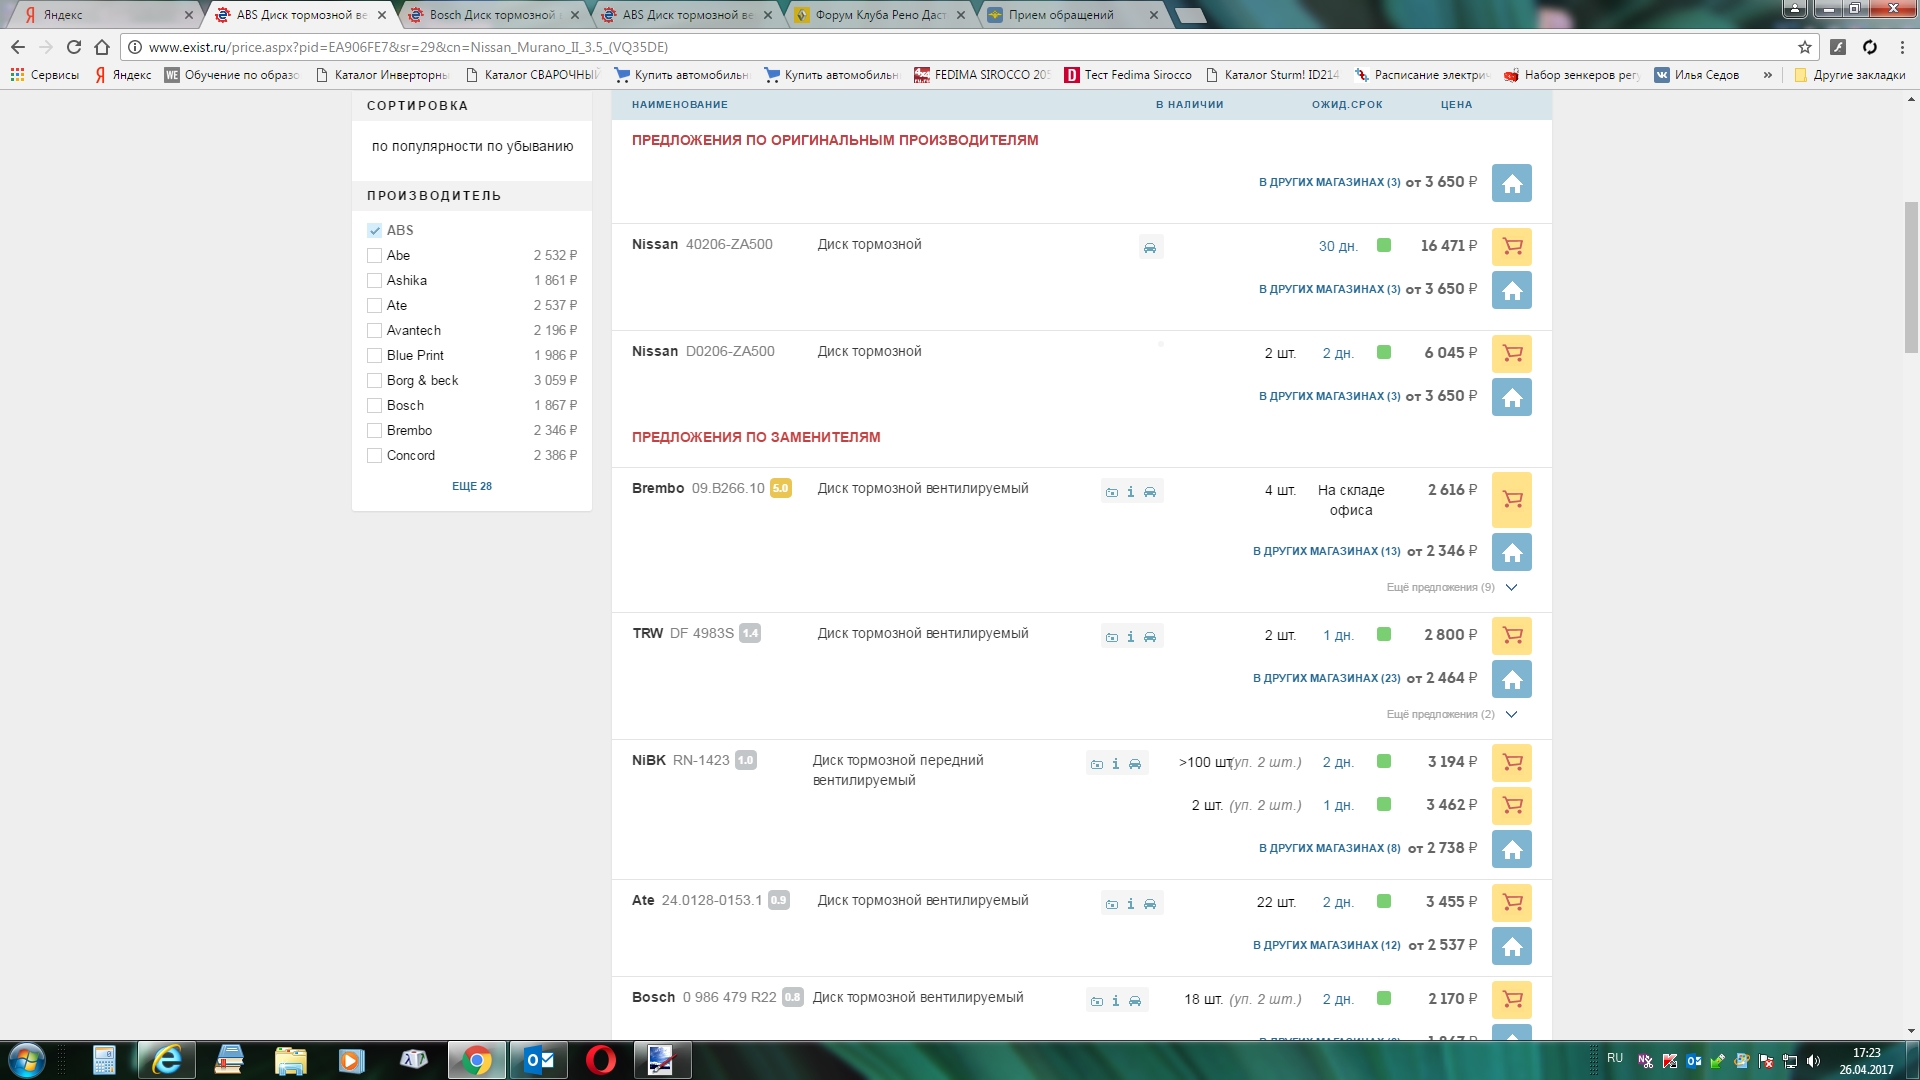The height and width of the screenshot is (1080, 1920).
Task: Add Ate 24.0128-0153.1 disc to cart
Action: 1511,903
